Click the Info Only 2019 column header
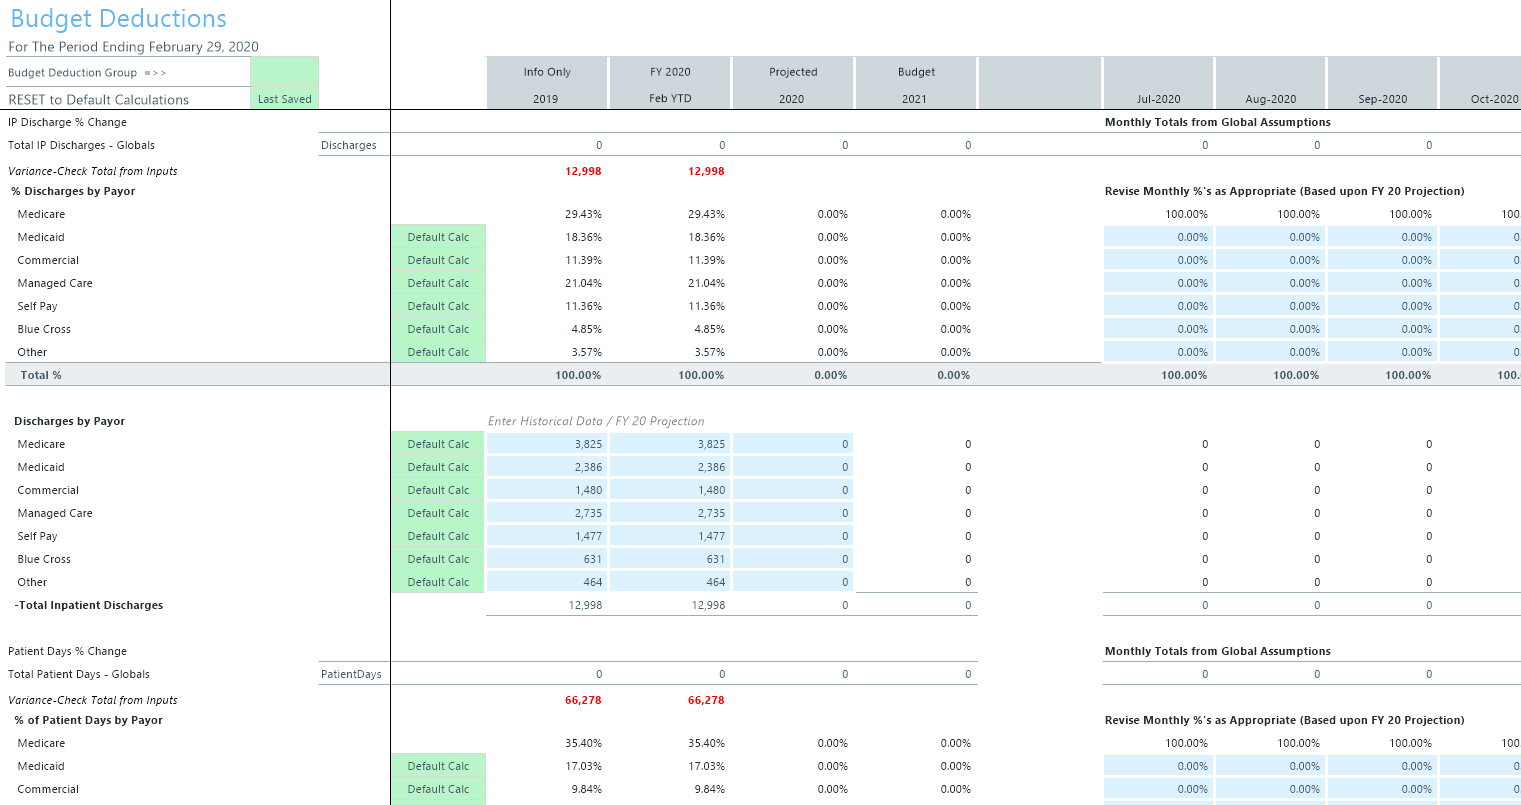Screen dimensions: 1521x805 pyautogui.click(x=547, y=84)
